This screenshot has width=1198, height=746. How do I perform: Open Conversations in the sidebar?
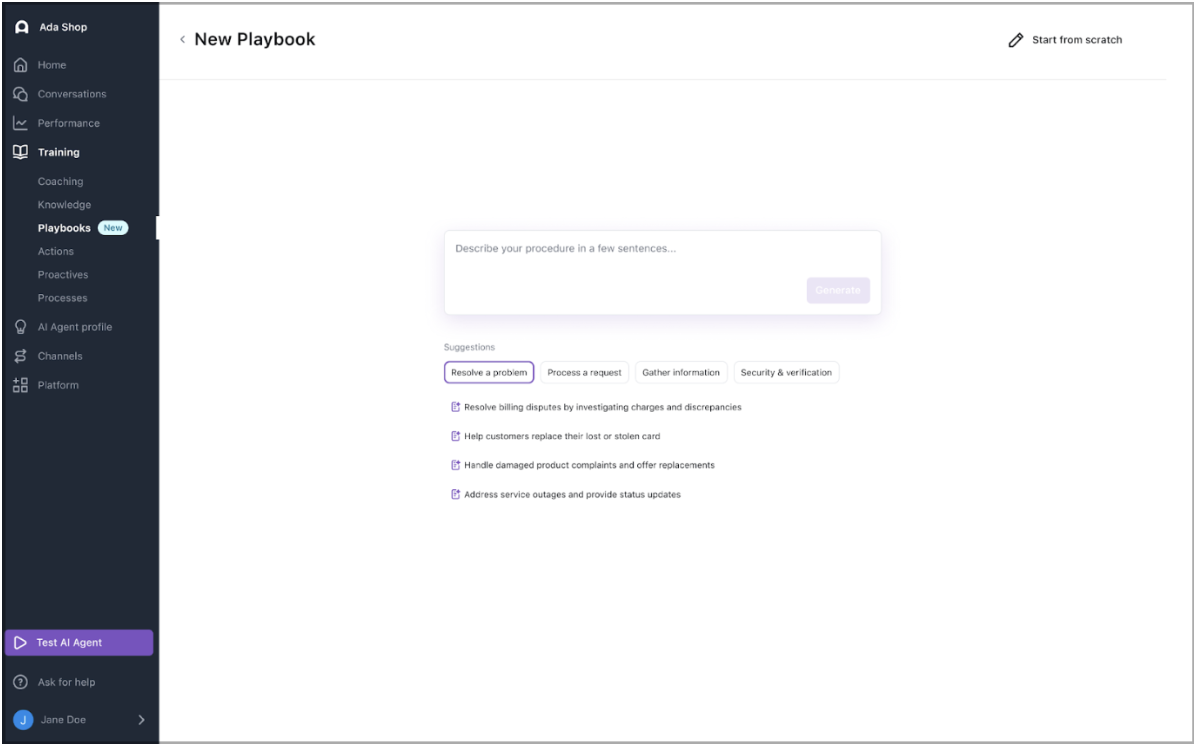[72, 94]
